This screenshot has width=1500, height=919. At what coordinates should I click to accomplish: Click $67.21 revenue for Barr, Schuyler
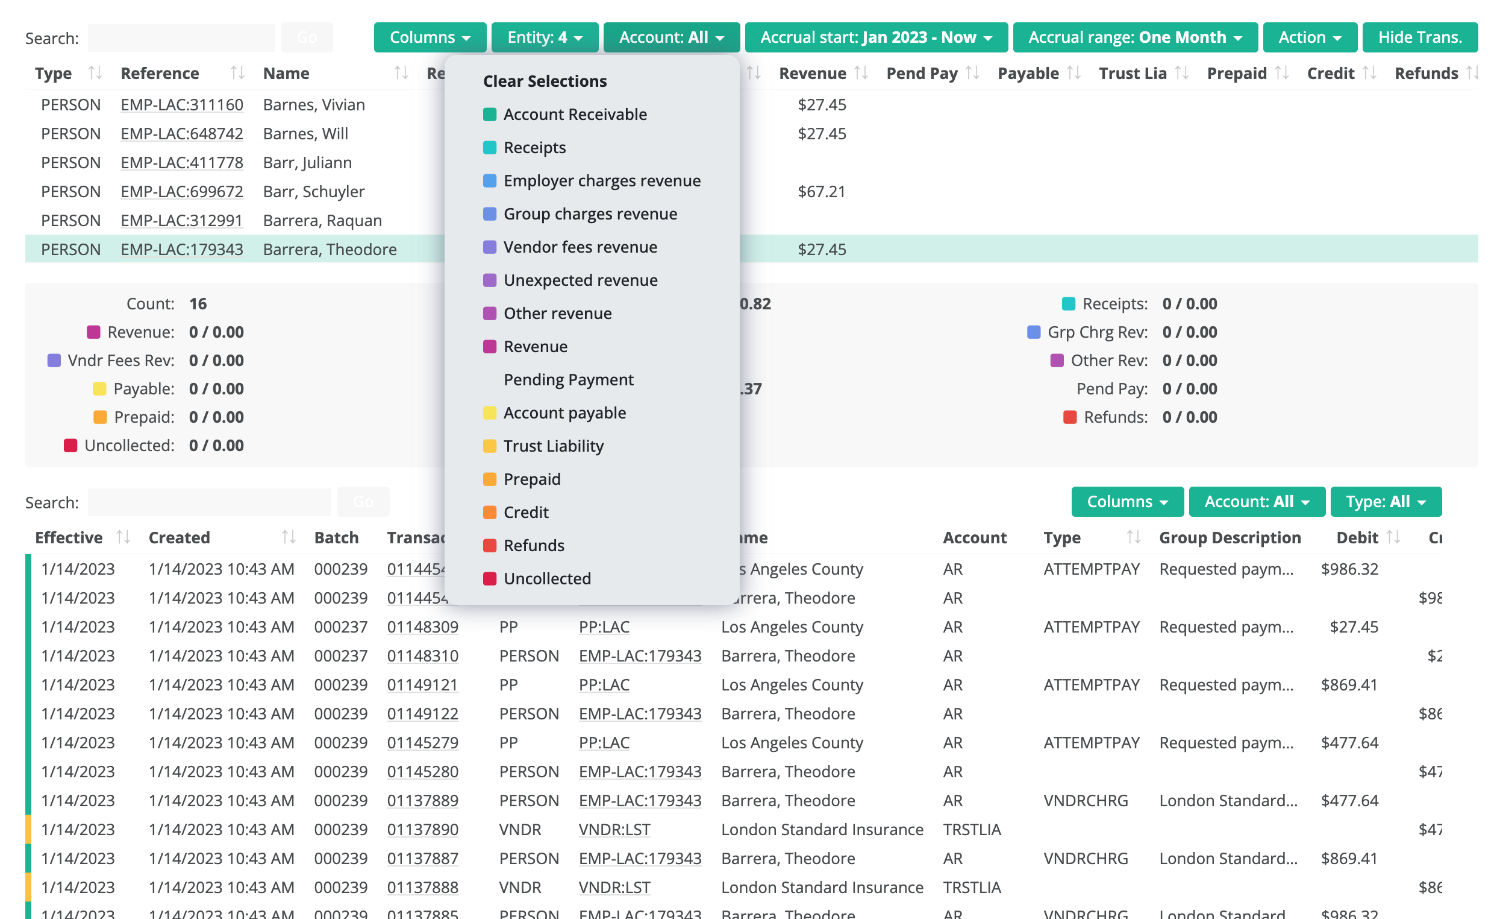(x=822, y=191)
